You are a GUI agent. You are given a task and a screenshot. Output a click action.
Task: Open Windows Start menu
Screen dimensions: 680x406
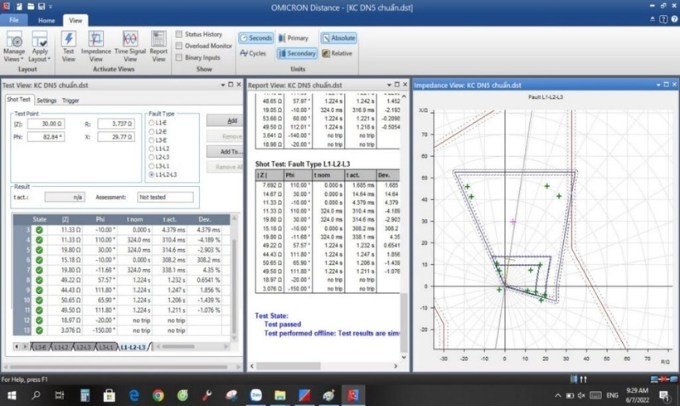[x=12, y=395]
